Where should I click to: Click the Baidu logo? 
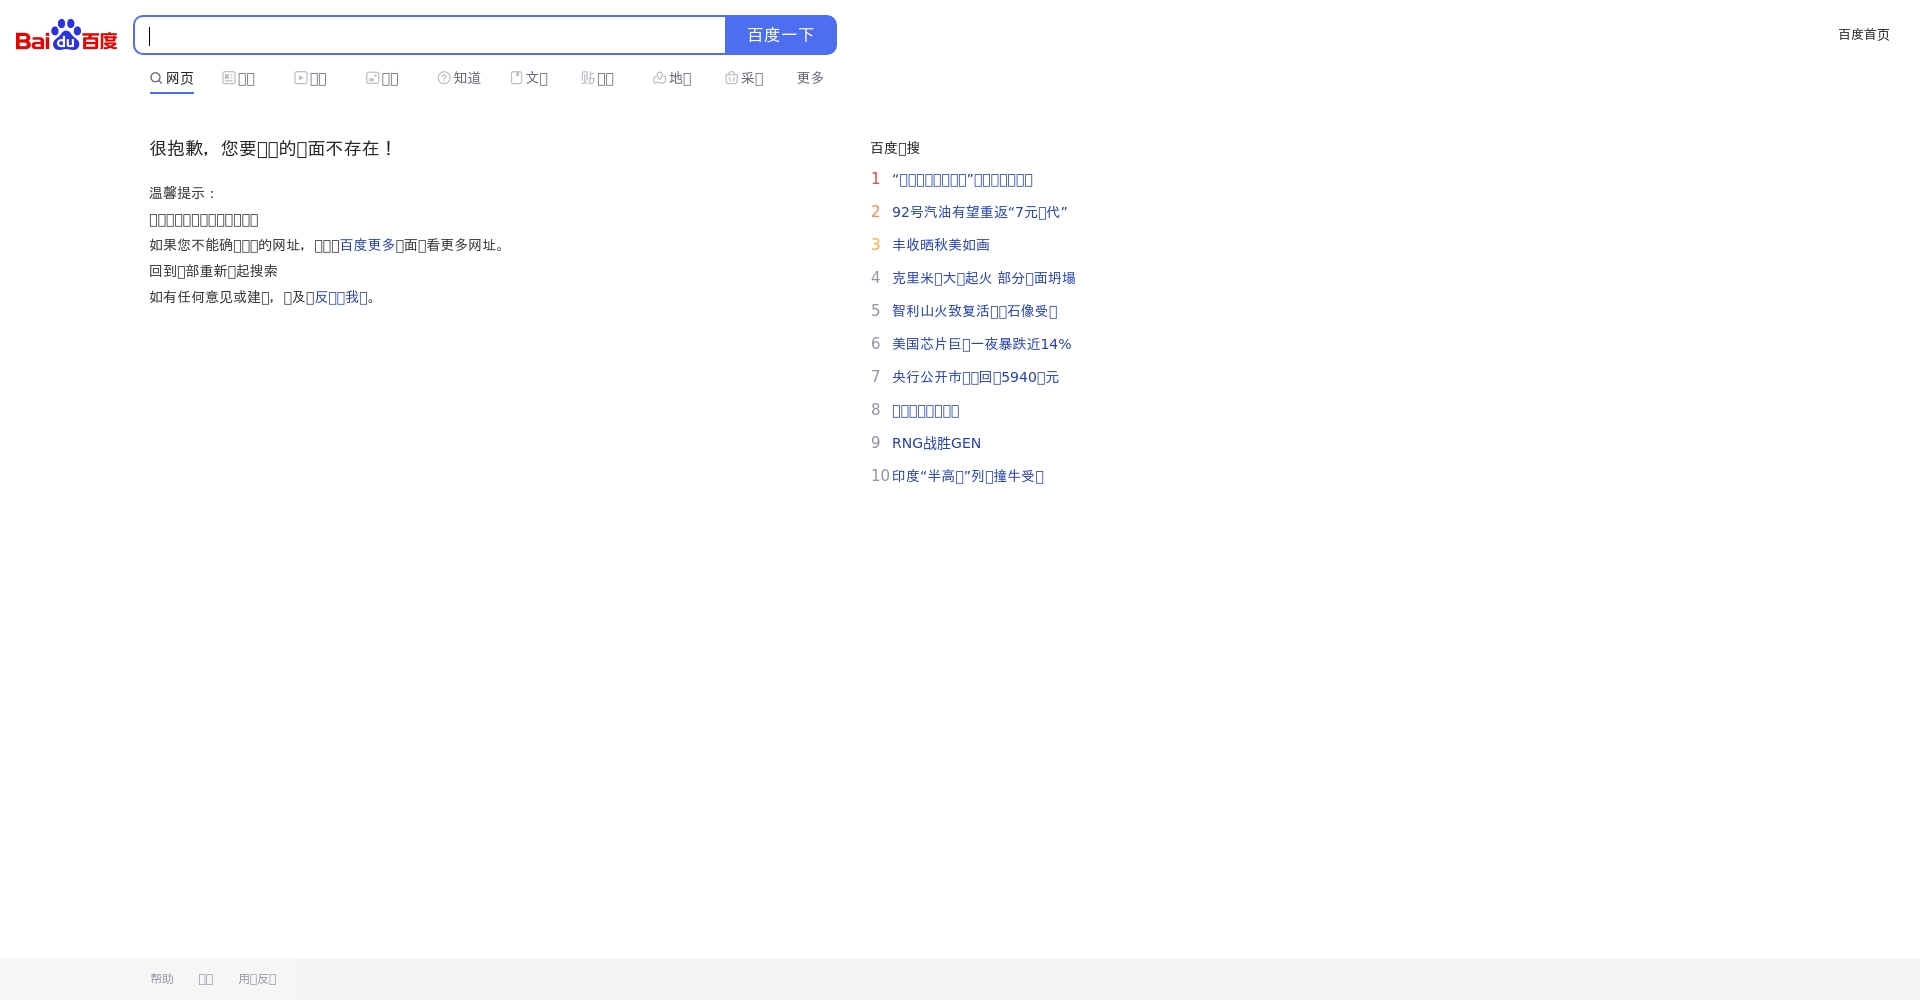[66, 35]
